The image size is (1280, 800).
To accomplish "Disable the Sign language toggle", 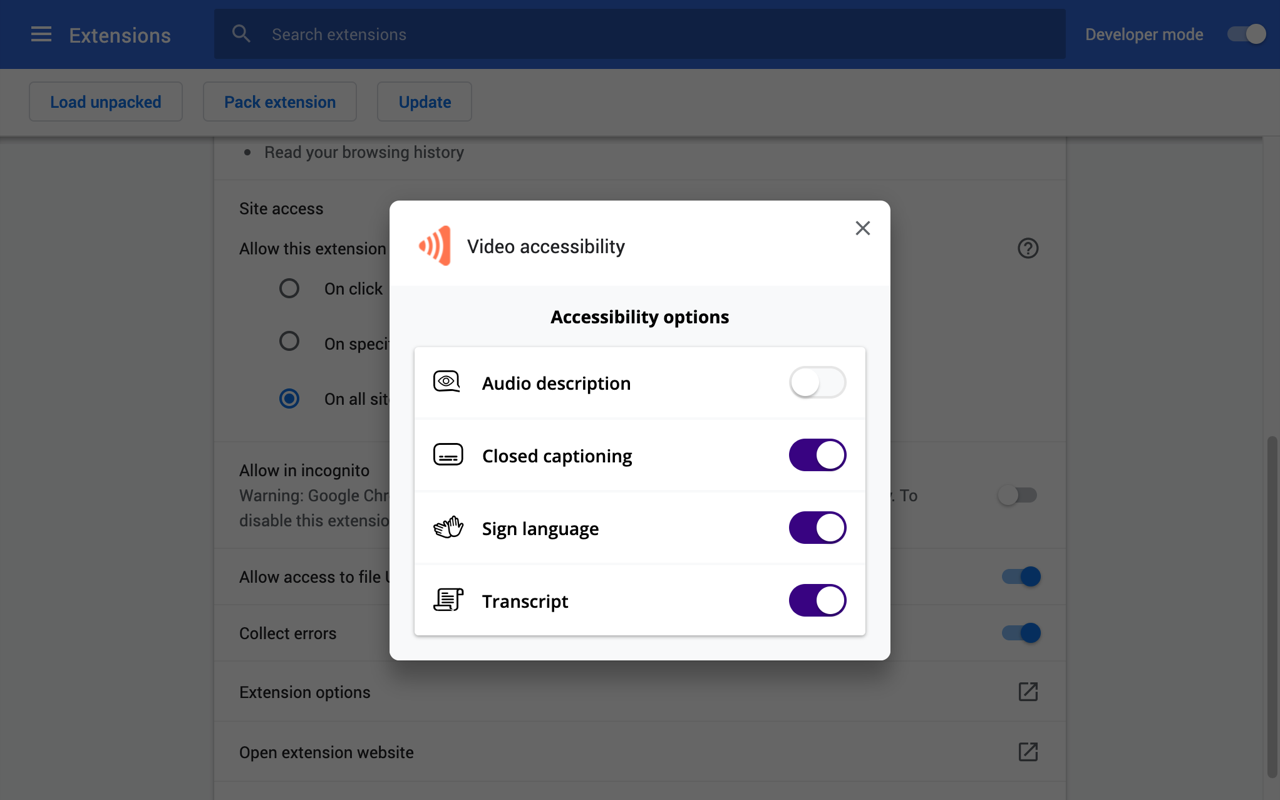I will point(817,527).
